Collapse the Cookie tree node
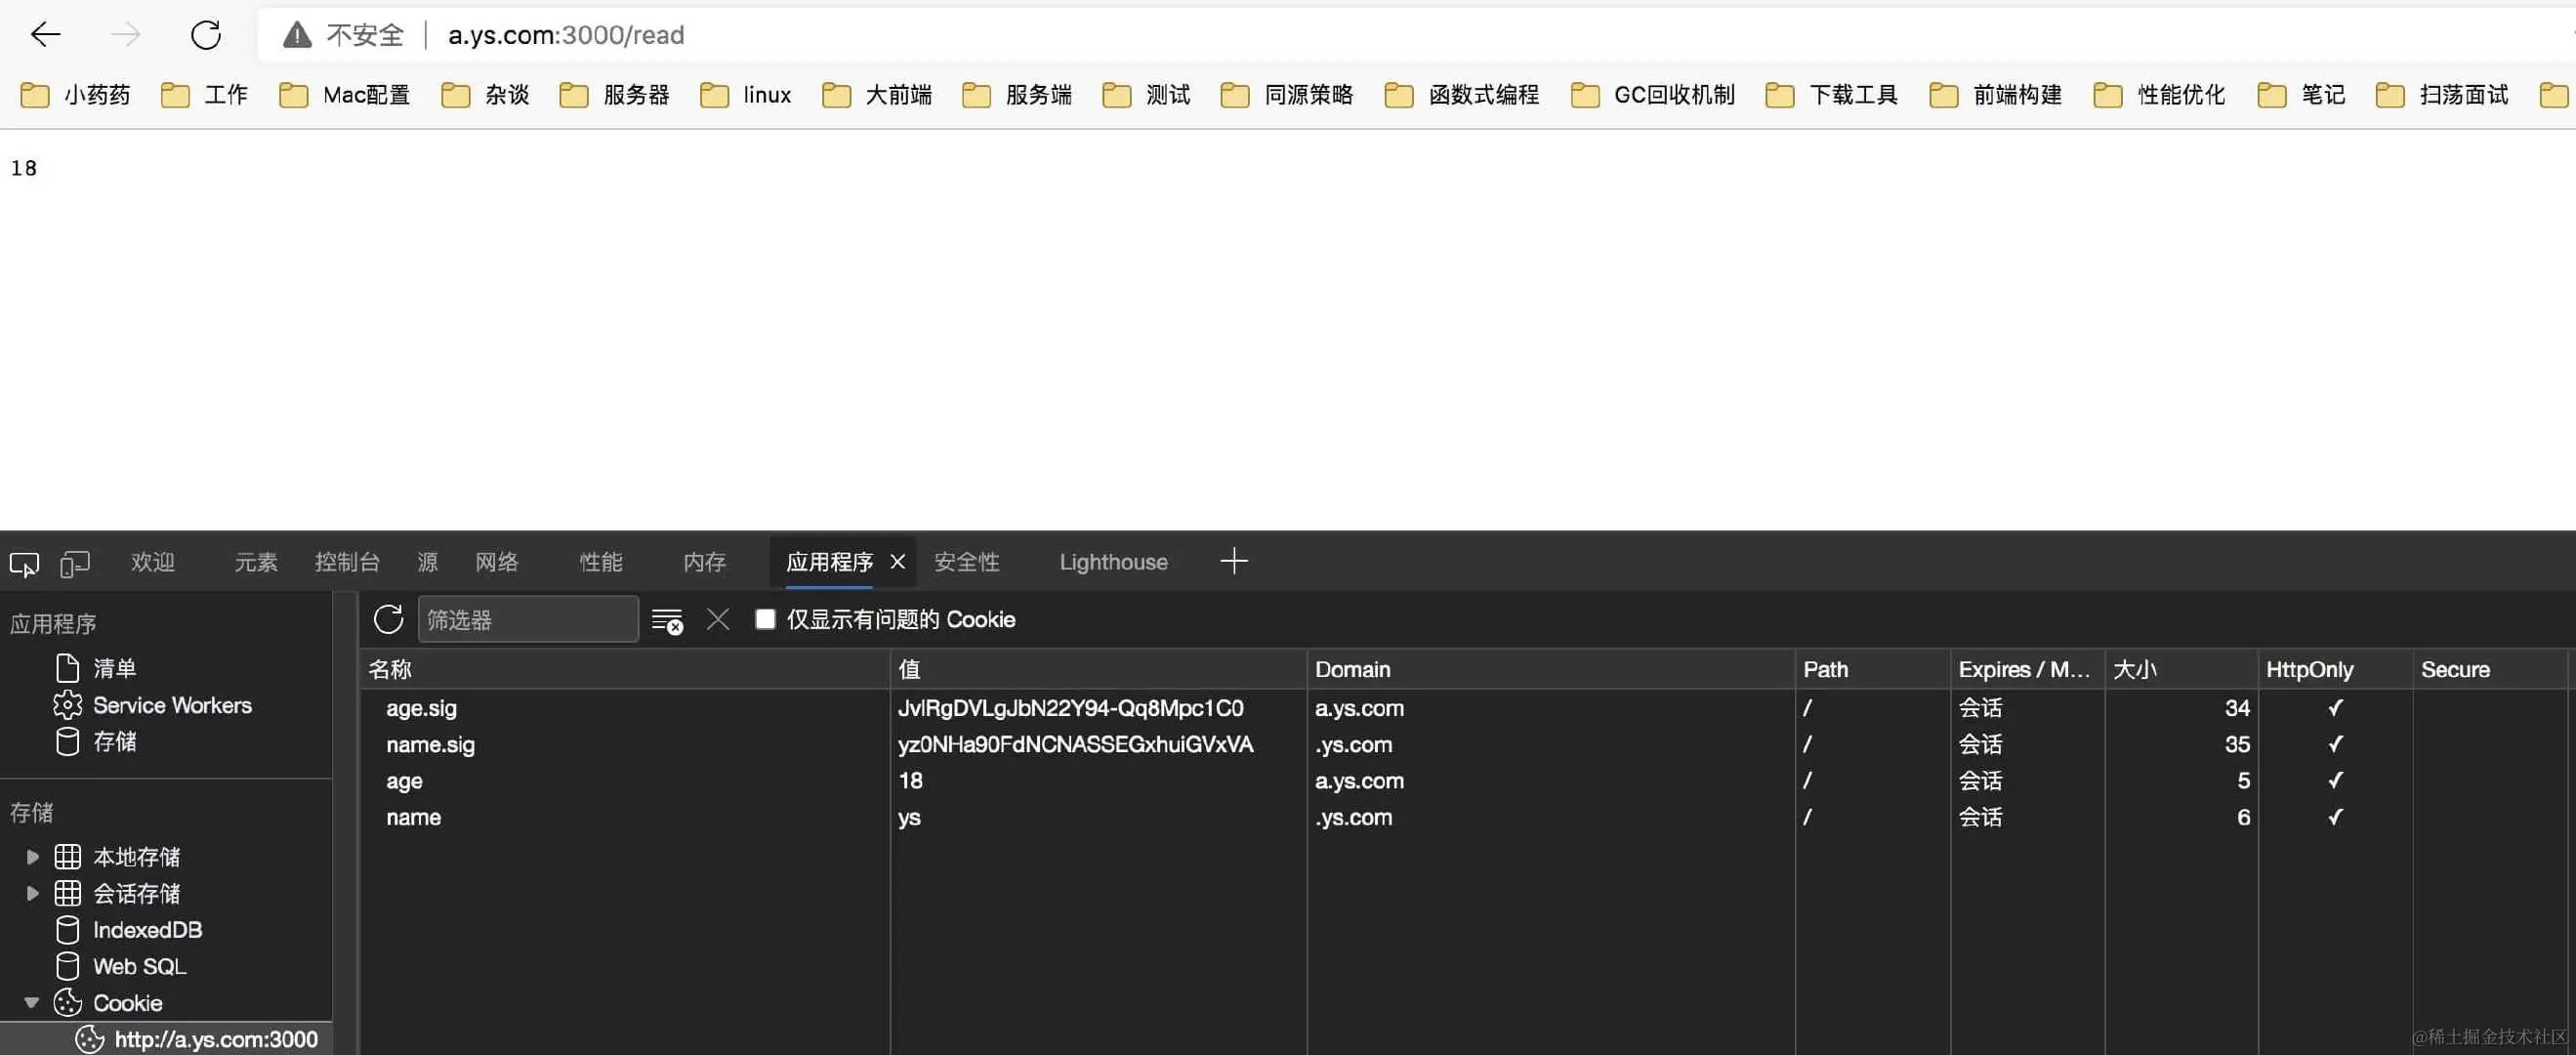The width and height of the screenshot is (2576, 1055). point(32,1002)
